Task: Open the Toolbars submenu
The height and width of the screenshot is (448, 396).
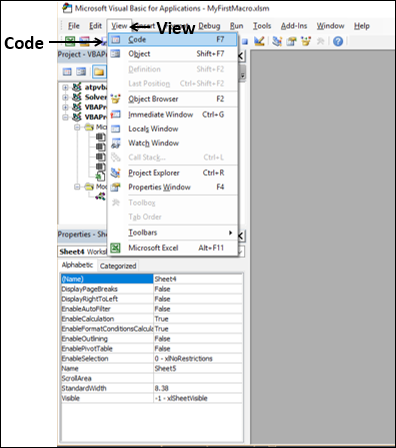Action: 172,232
